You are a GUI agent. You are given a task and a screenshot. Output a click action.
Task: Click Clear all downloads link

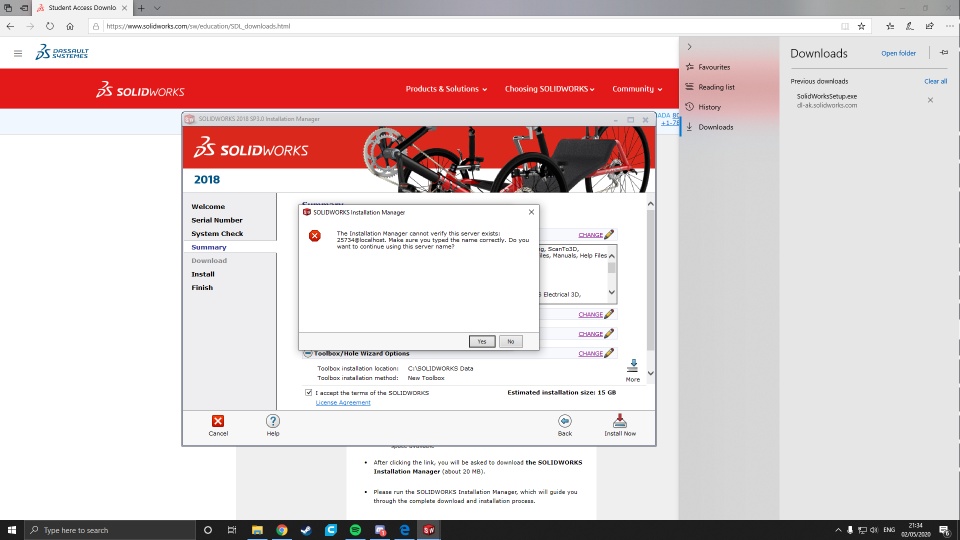[935, 81]
